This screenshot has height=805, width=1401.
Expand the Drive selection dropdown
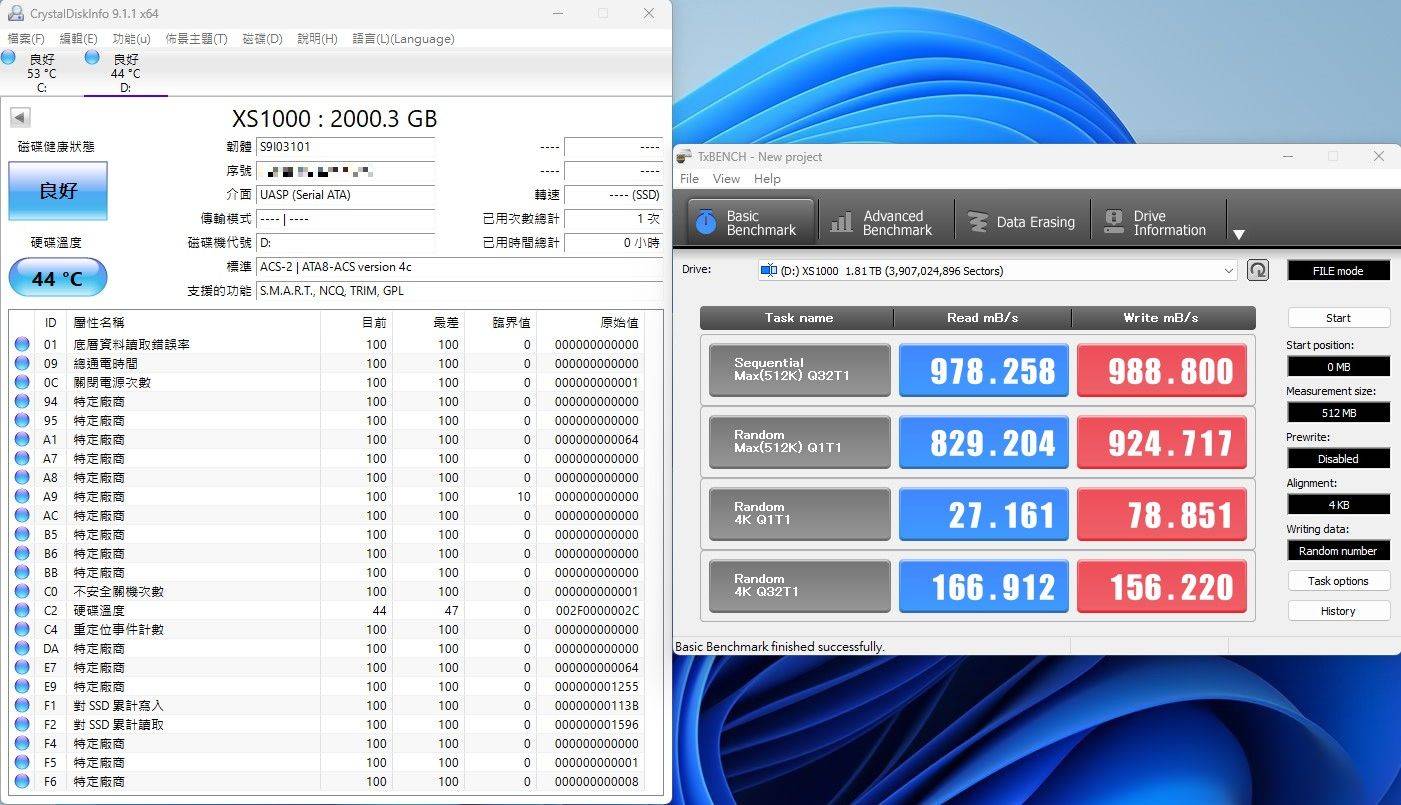point(1229,271)
